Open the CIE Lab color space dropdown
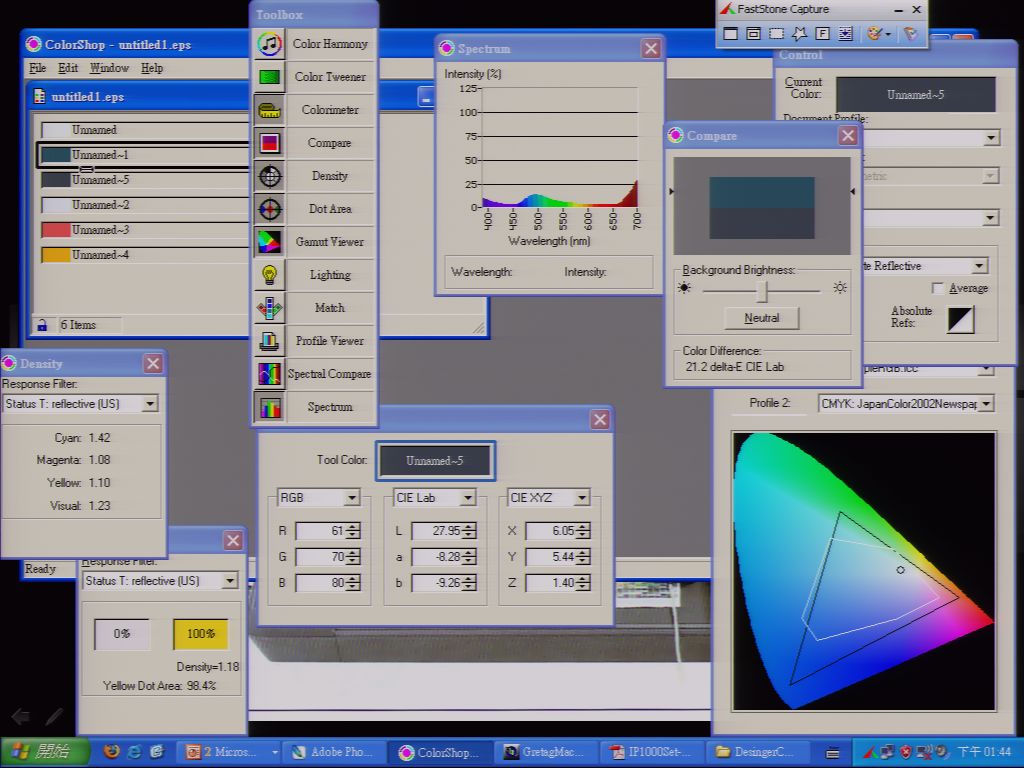The height and width of the screenshot is (768, 1024). [x=434, y=498]
